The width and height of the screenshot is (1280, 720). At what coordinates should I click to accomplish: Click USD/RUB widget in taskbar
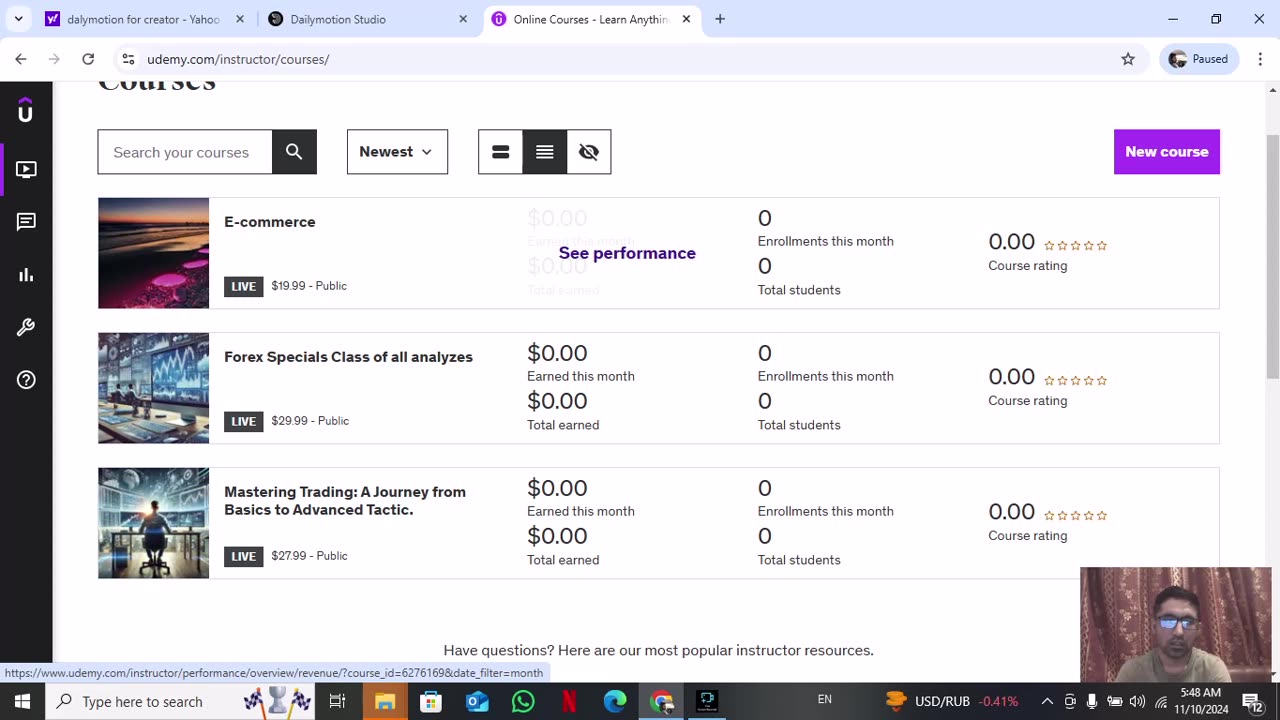pos(952,701)
